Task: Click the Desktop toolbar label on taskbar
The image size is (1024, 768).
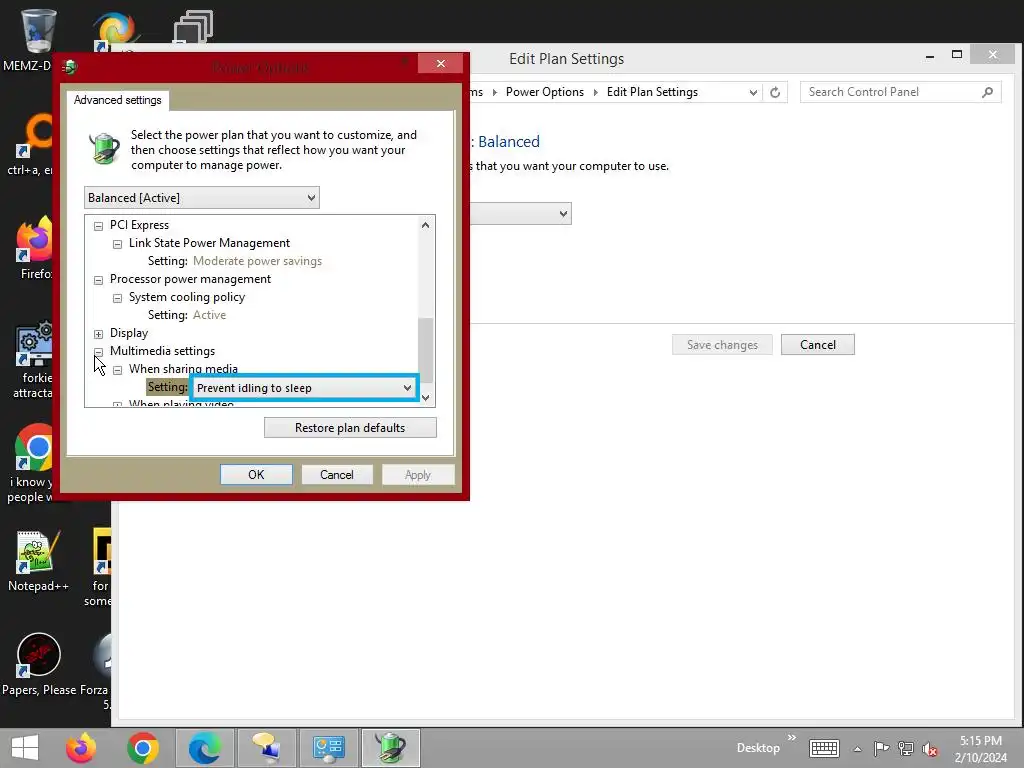Action: pos(758,748)
